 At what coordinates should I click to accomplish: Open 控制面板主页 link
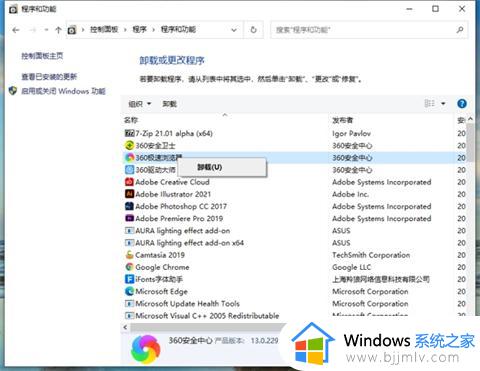[x=42, y=56]
